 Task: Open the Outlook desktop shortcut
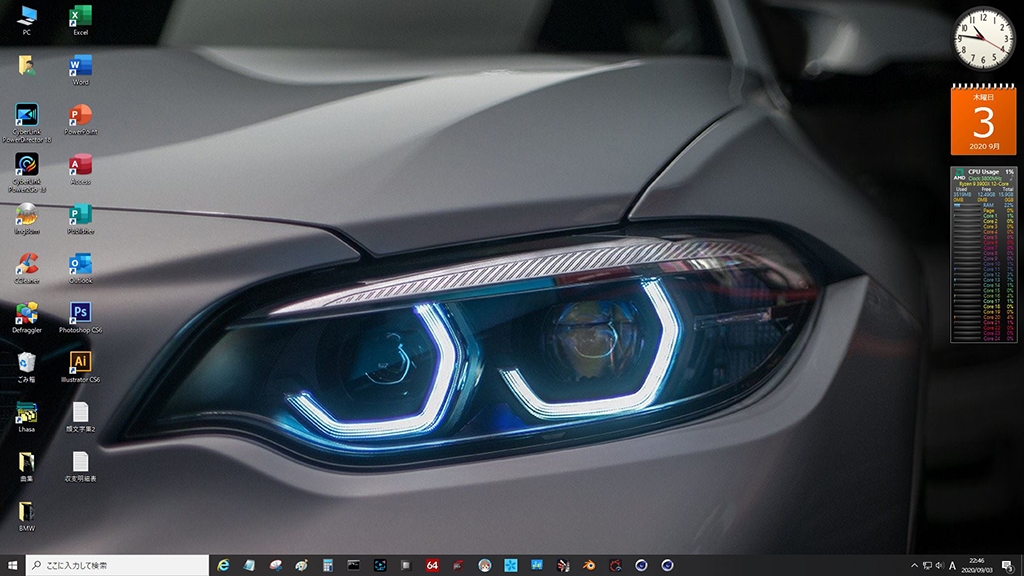tap(80, 268)
